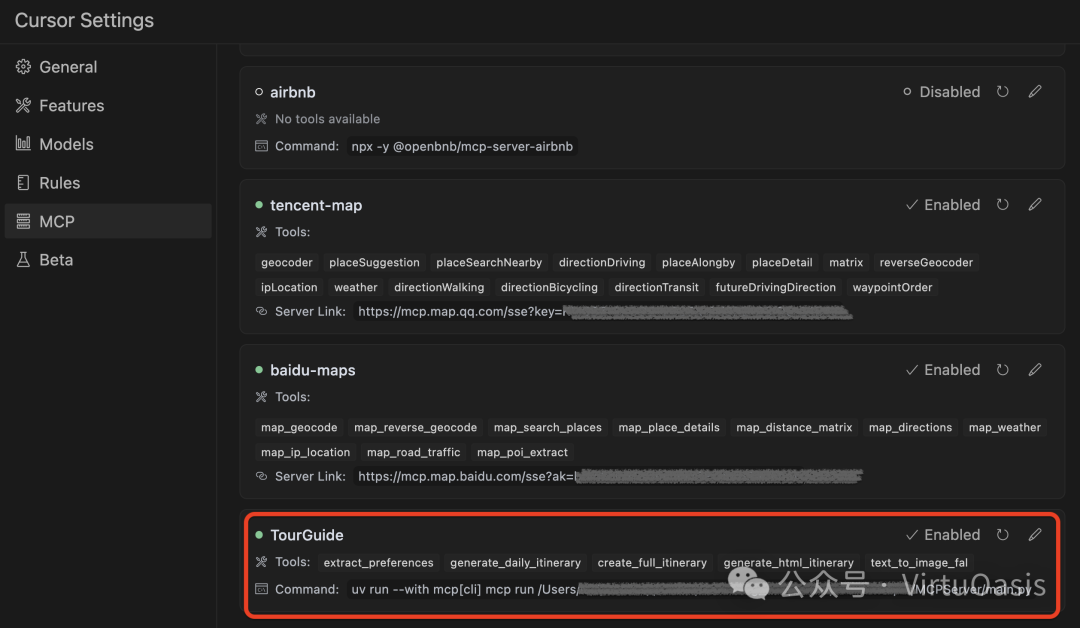Click the reverseGeocoder tool tag

point(926,262)
